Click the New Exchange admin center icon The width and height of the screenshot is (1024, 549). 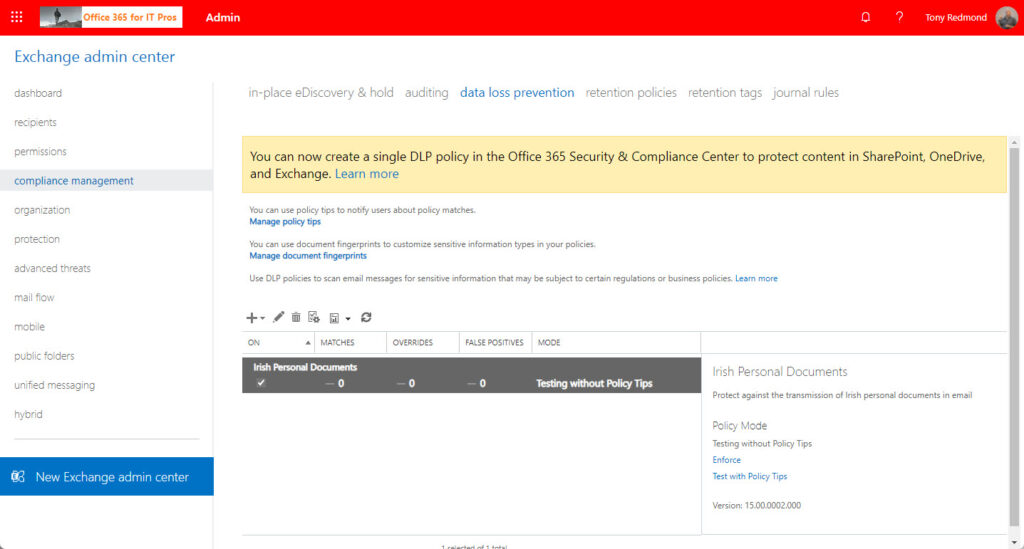(18, 477)
